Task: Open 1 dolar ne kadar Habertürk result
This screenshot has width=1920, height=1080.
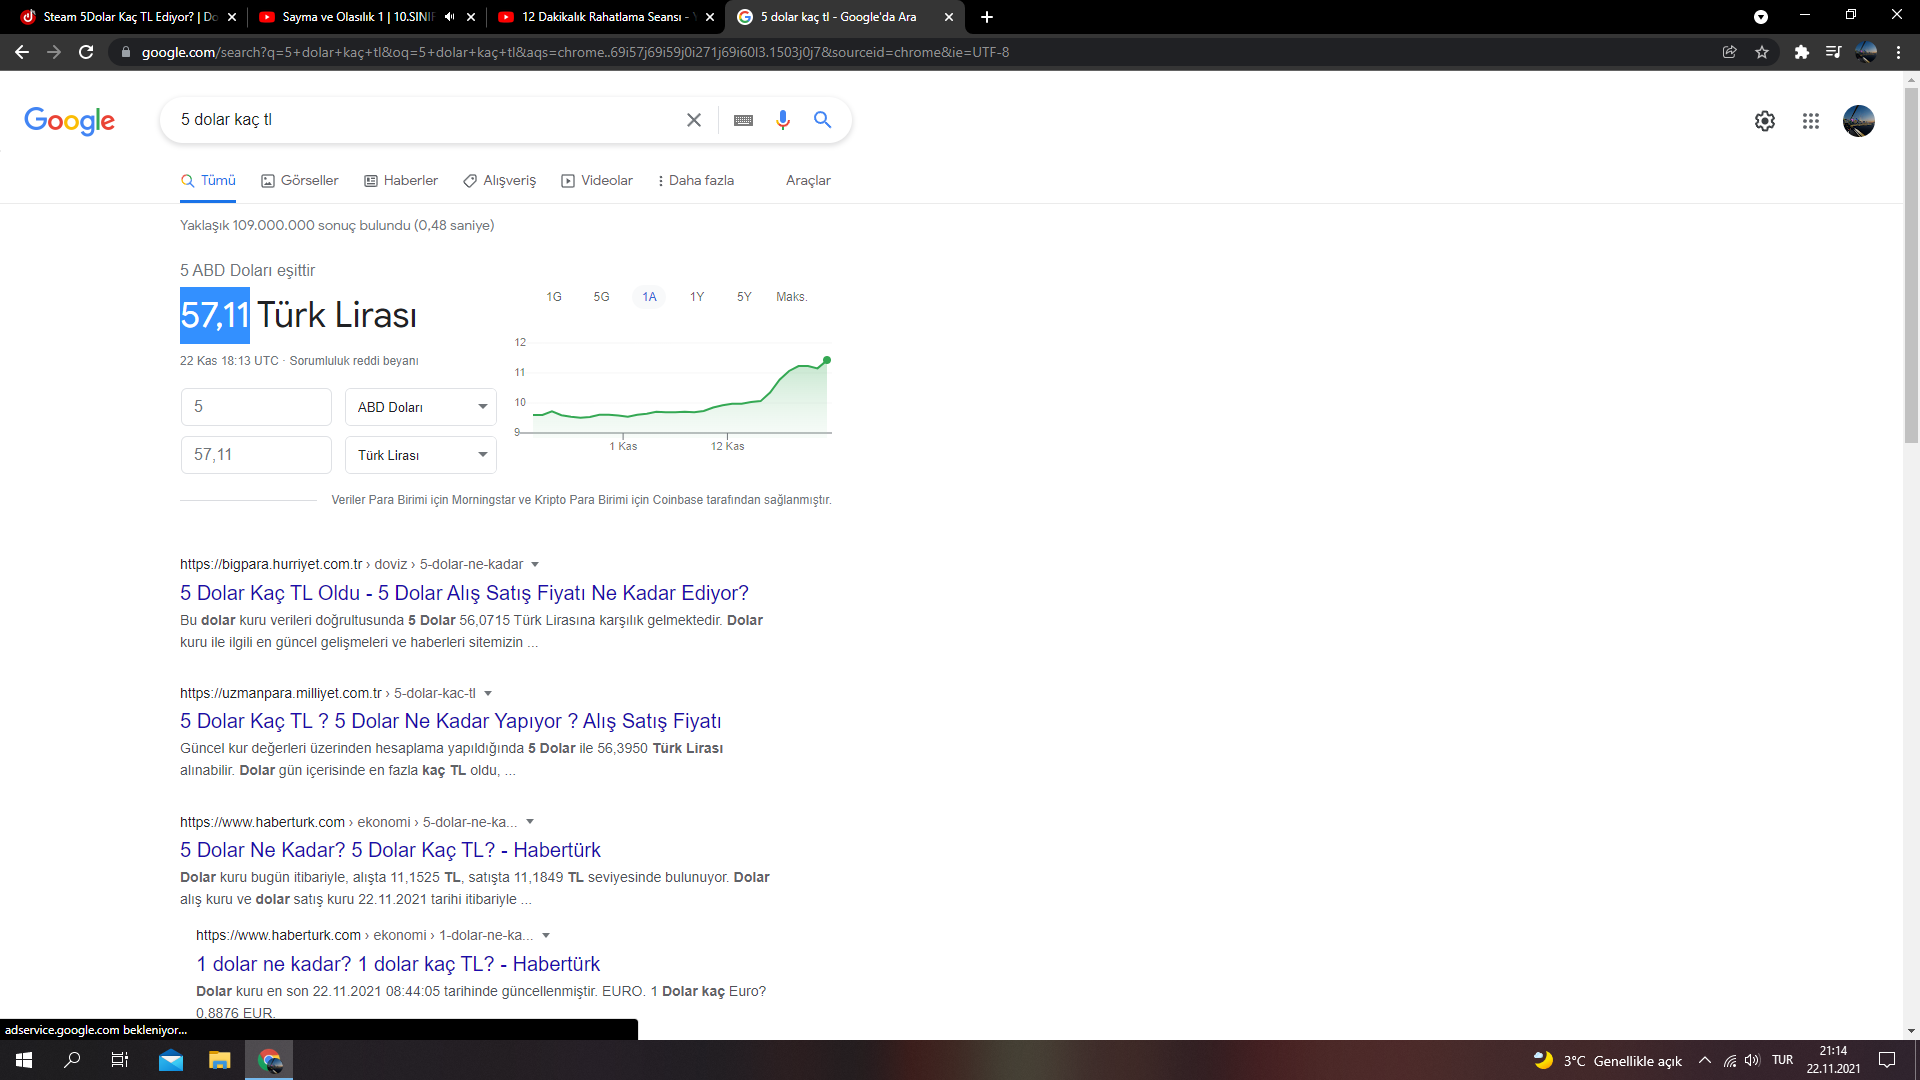Action: click(398, 965)
